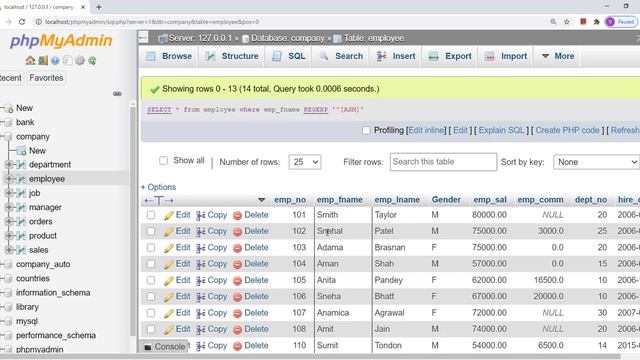Click employee table icon in tree
Screen dimensions: 640x360
point(21,179)
